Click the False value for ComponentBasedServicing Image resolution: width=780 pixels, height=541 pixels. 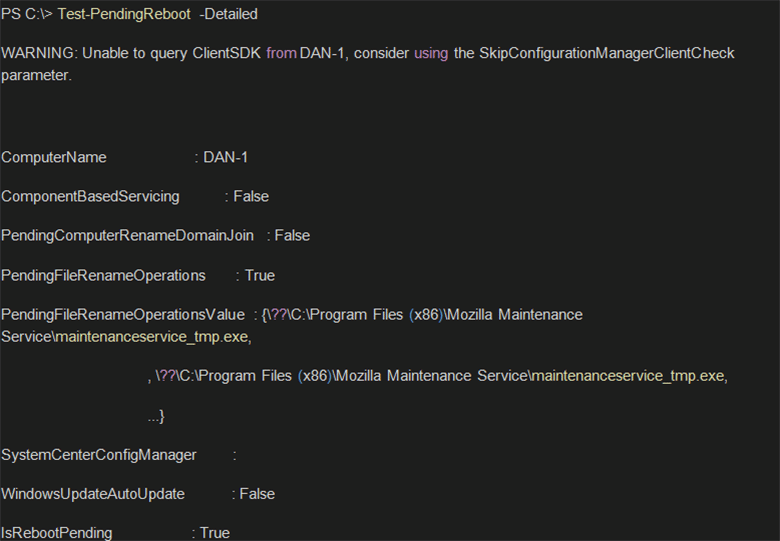[x=251, y=196]
